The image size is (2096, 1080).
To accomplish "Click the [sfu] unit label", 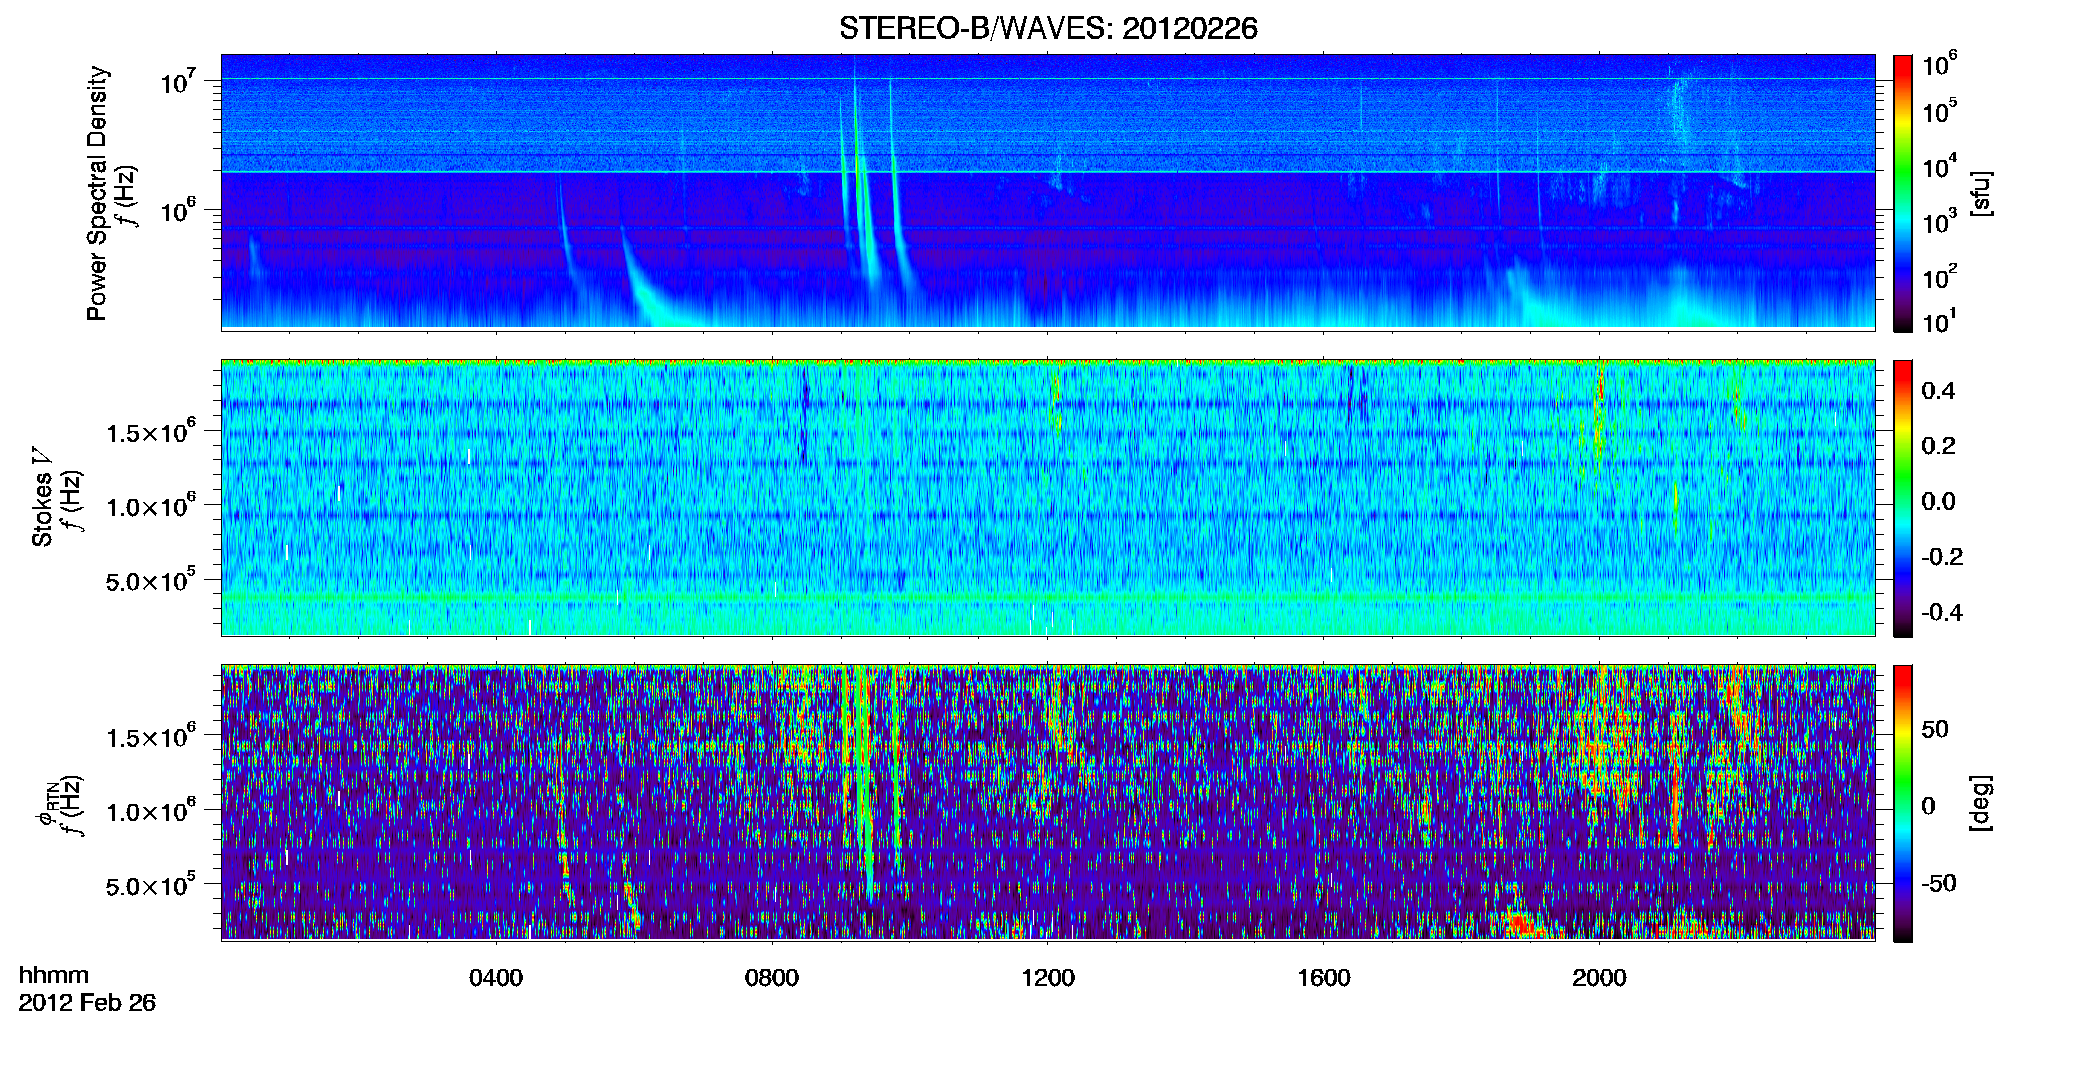I will pyautogui.click(x=1981, y=194).
